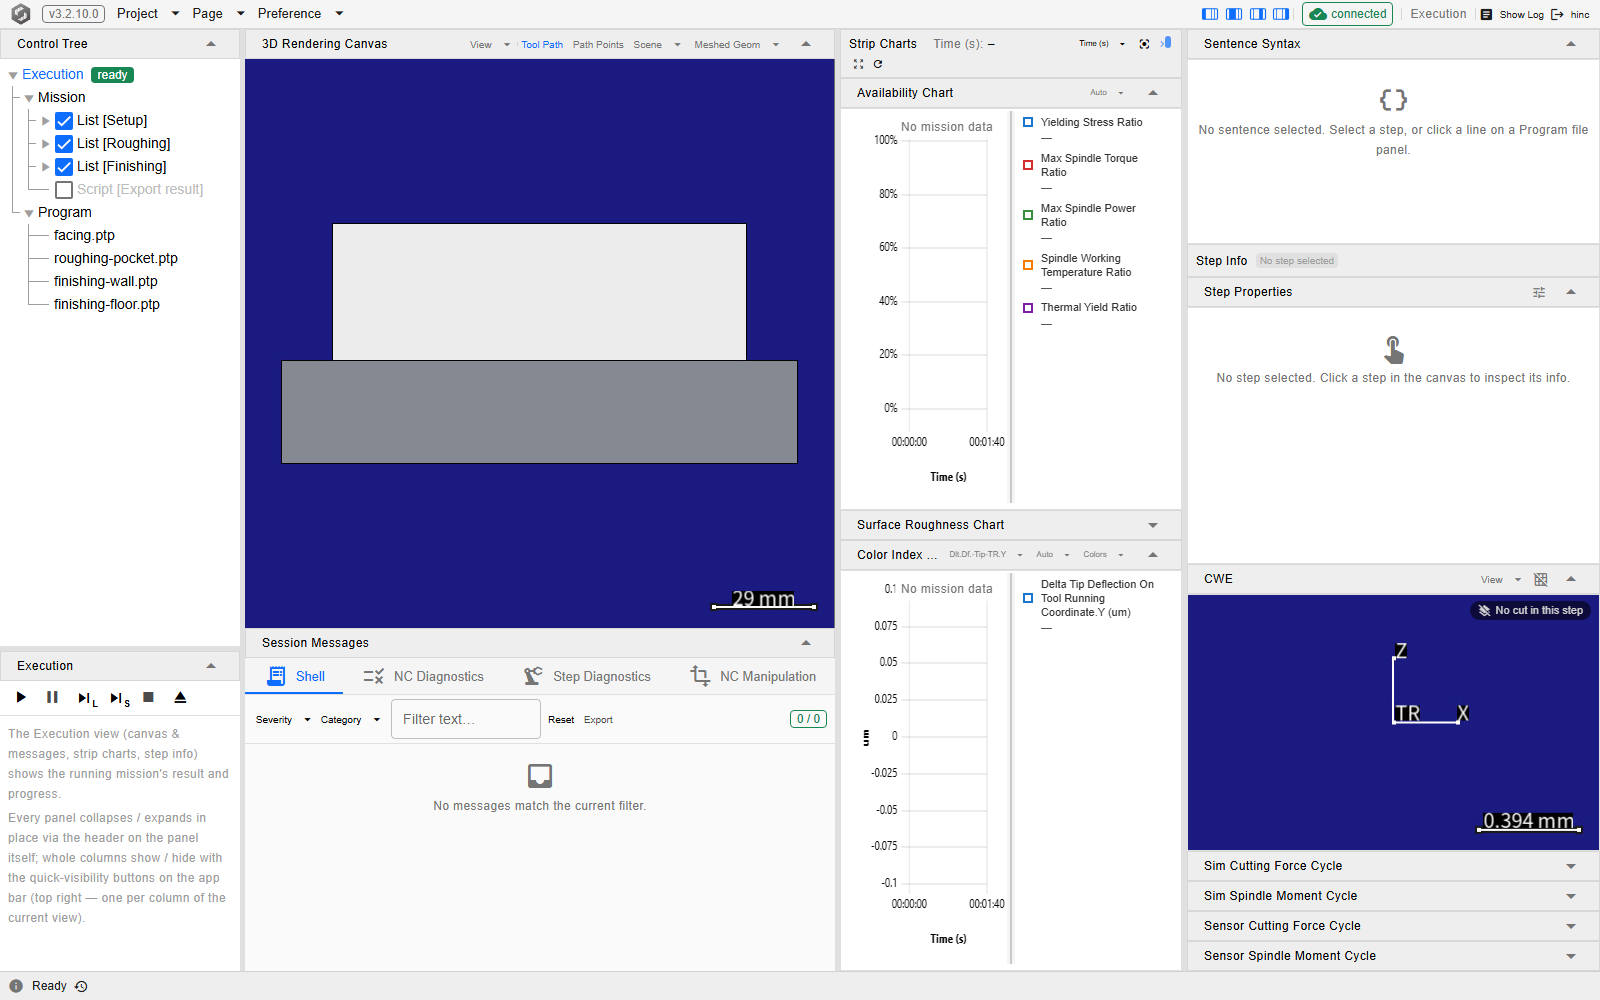This screenshot has height=1000, width=1600.
Task: Click the info icon in status bar
Action: coord(16,986)
